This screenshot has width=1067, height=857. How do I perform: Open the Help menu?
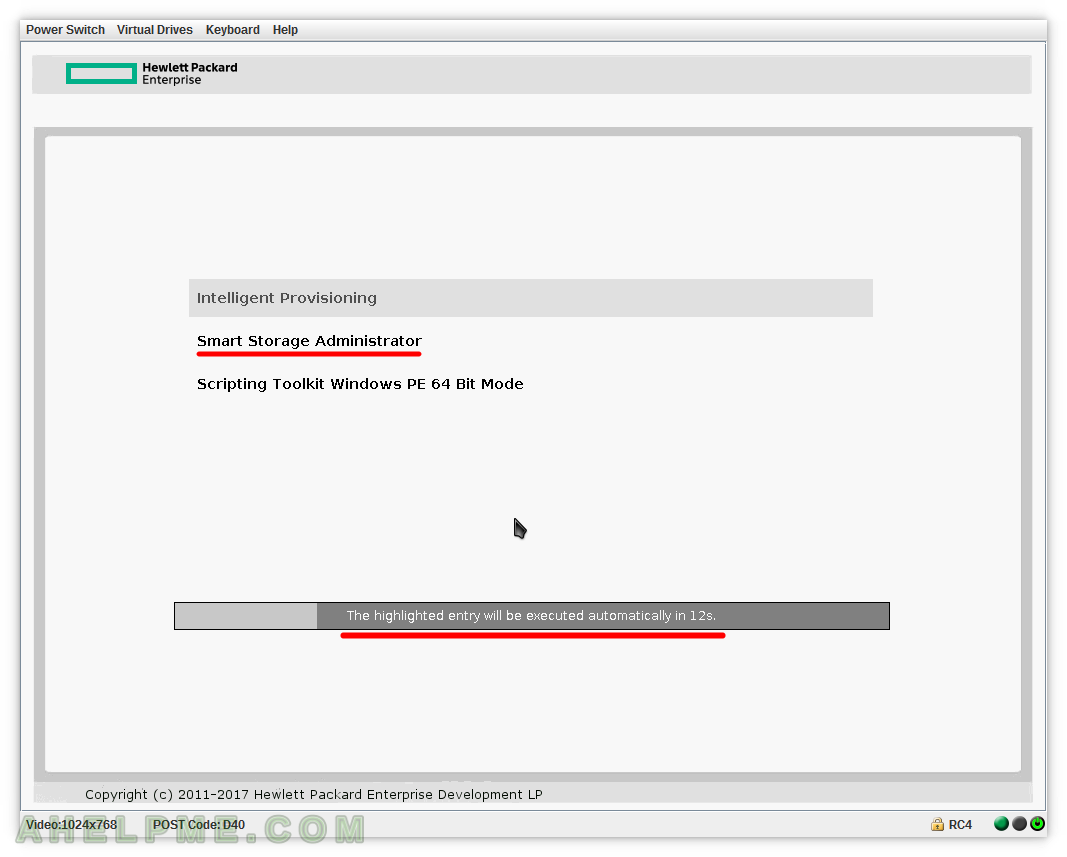[x=285, y=30]
